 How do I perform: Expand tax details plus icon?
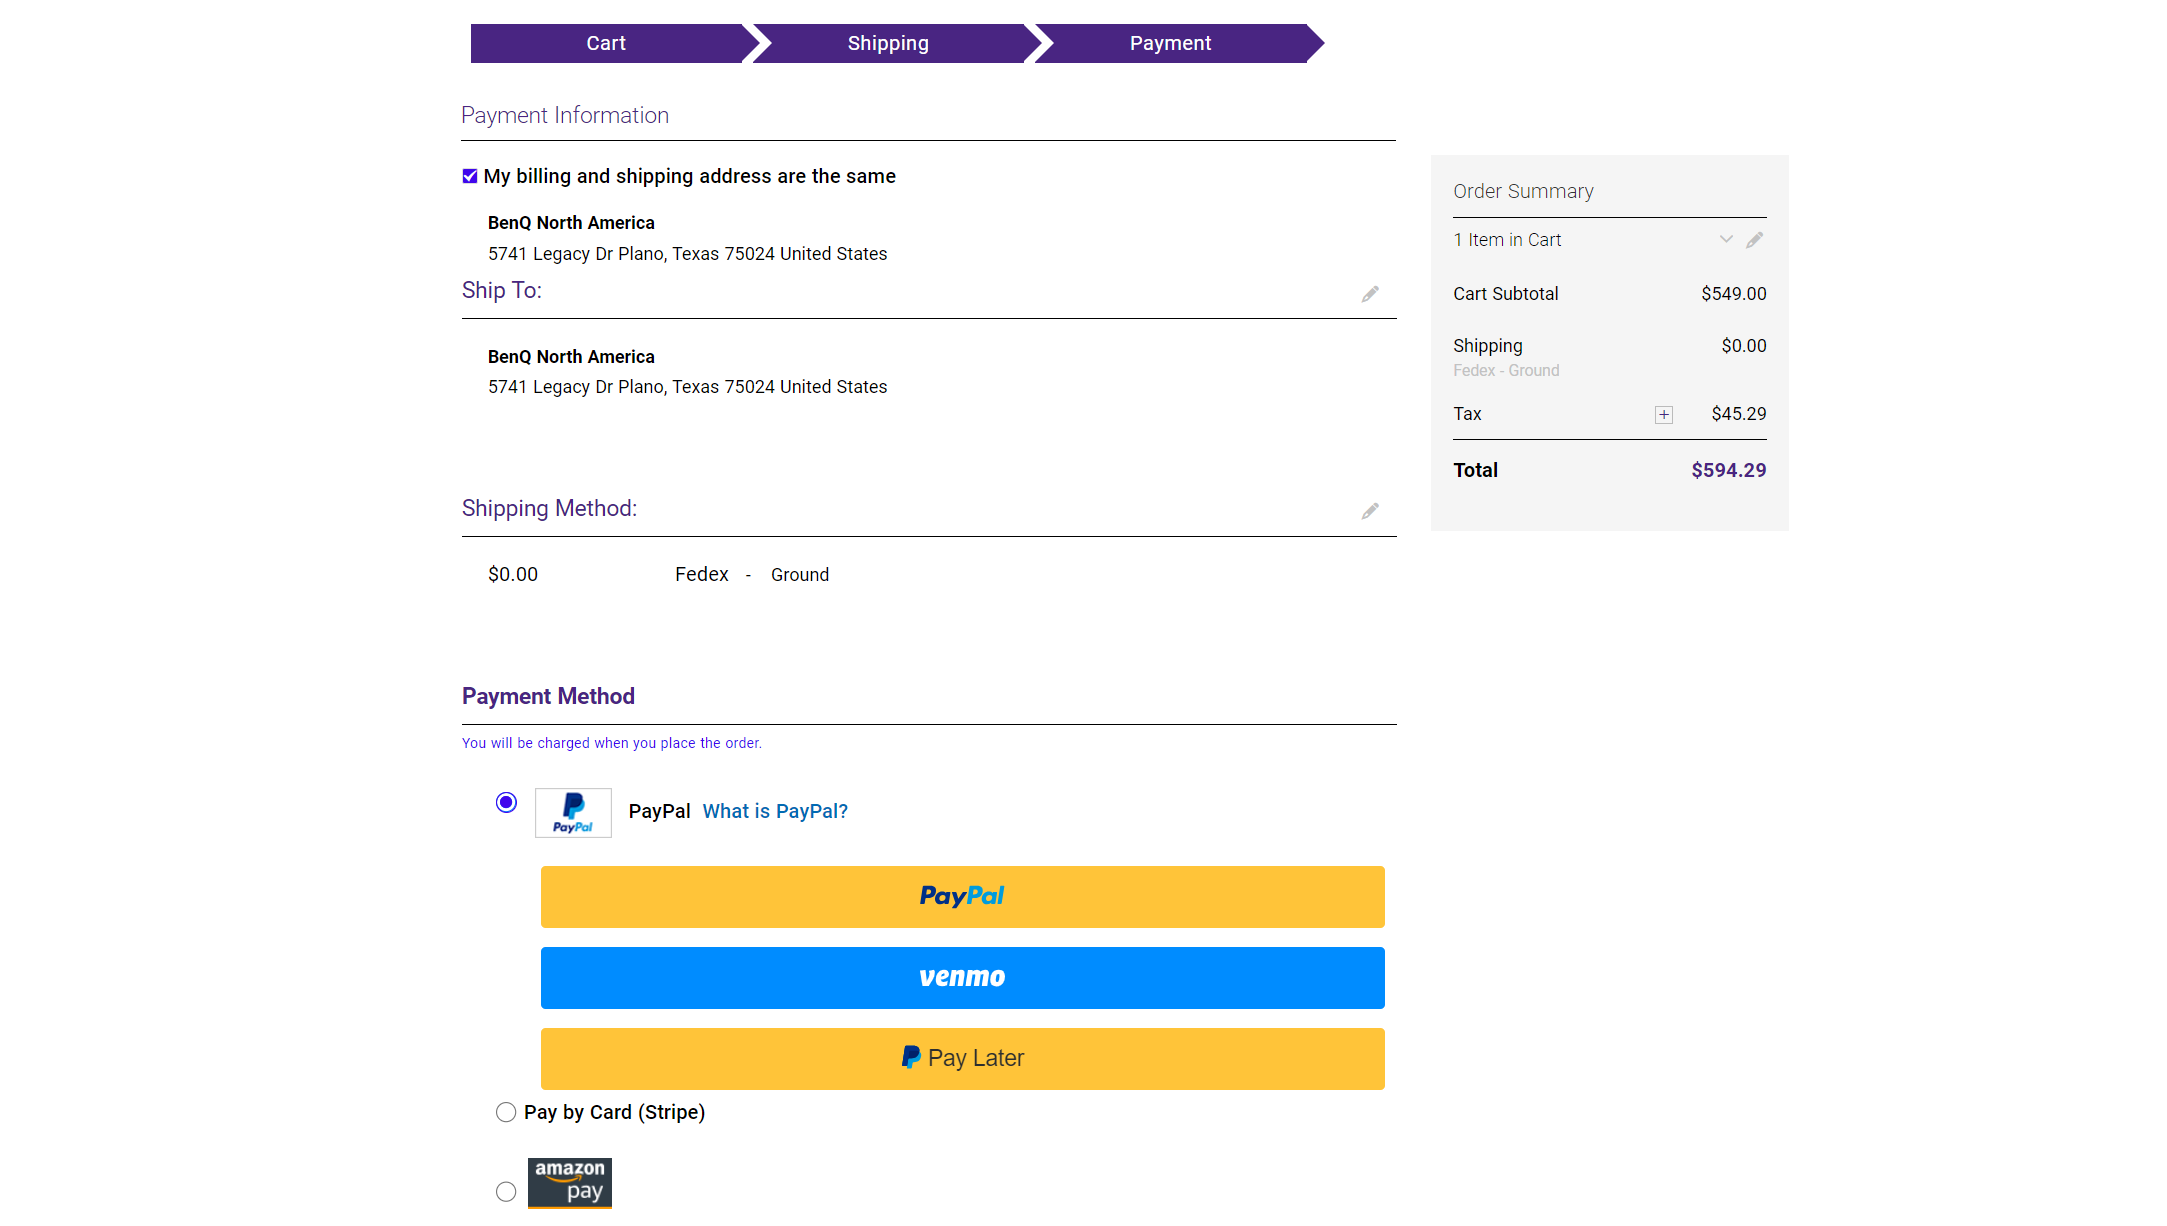pyautogui.click(x=1664, y=415)
